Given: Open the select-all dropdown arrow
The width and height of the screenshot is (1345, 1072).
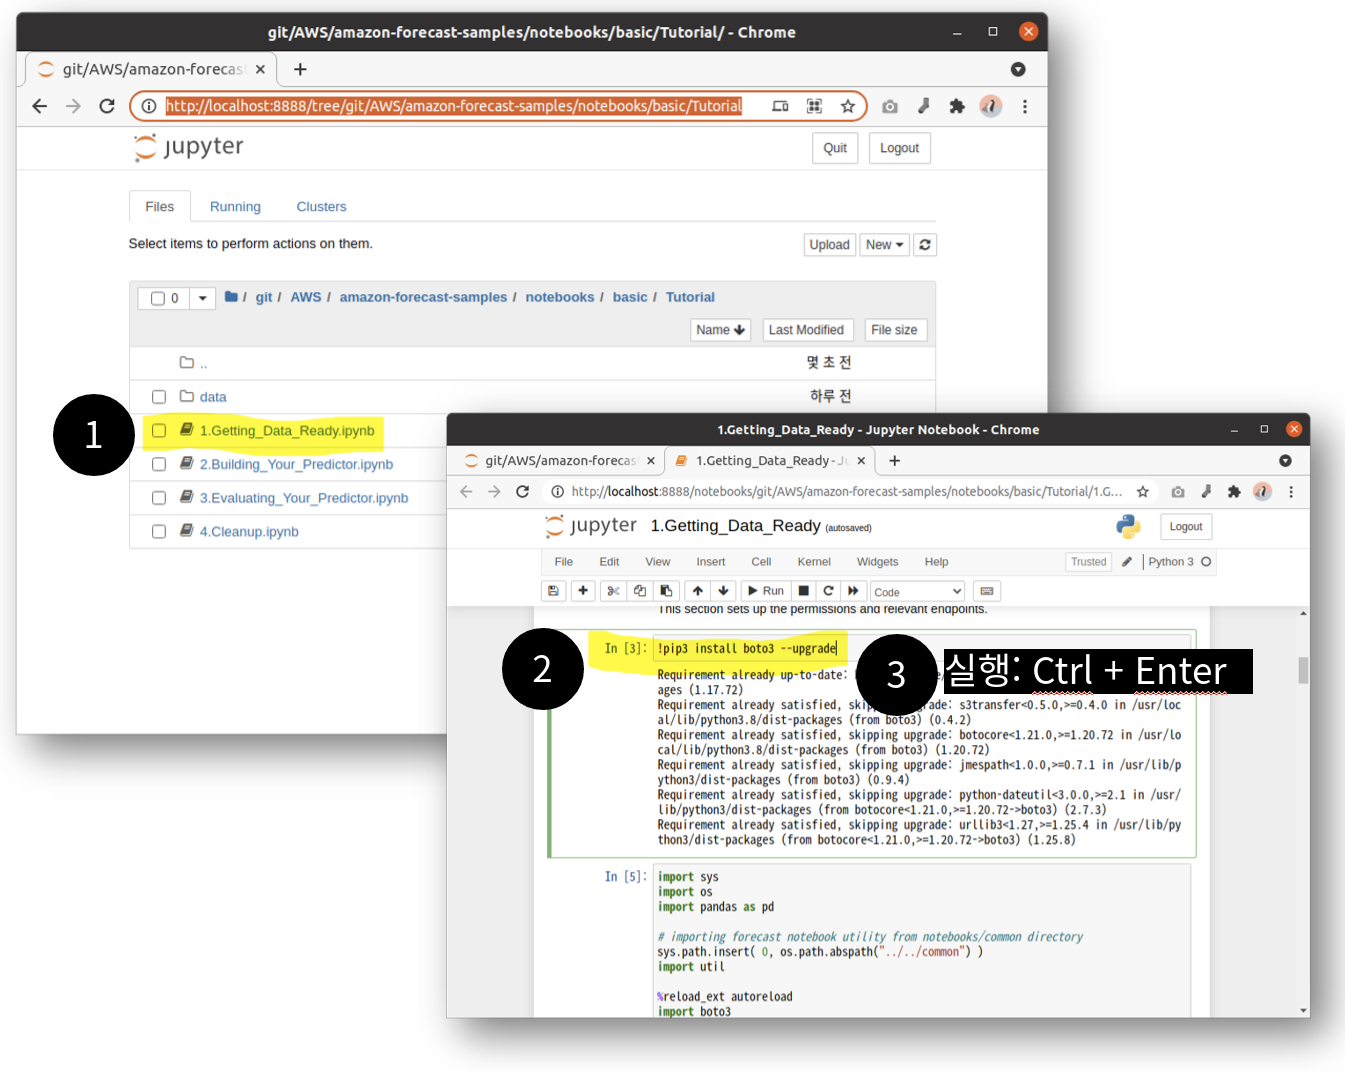Looking at the screenshot, I should click(x=203, y=298).
